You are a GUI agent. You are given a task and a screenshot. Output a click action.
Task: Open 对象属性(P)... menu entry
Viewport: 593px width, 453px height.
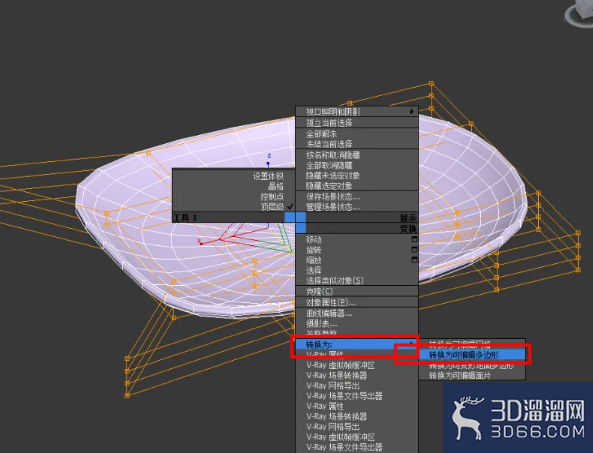(x=357, y=303)
